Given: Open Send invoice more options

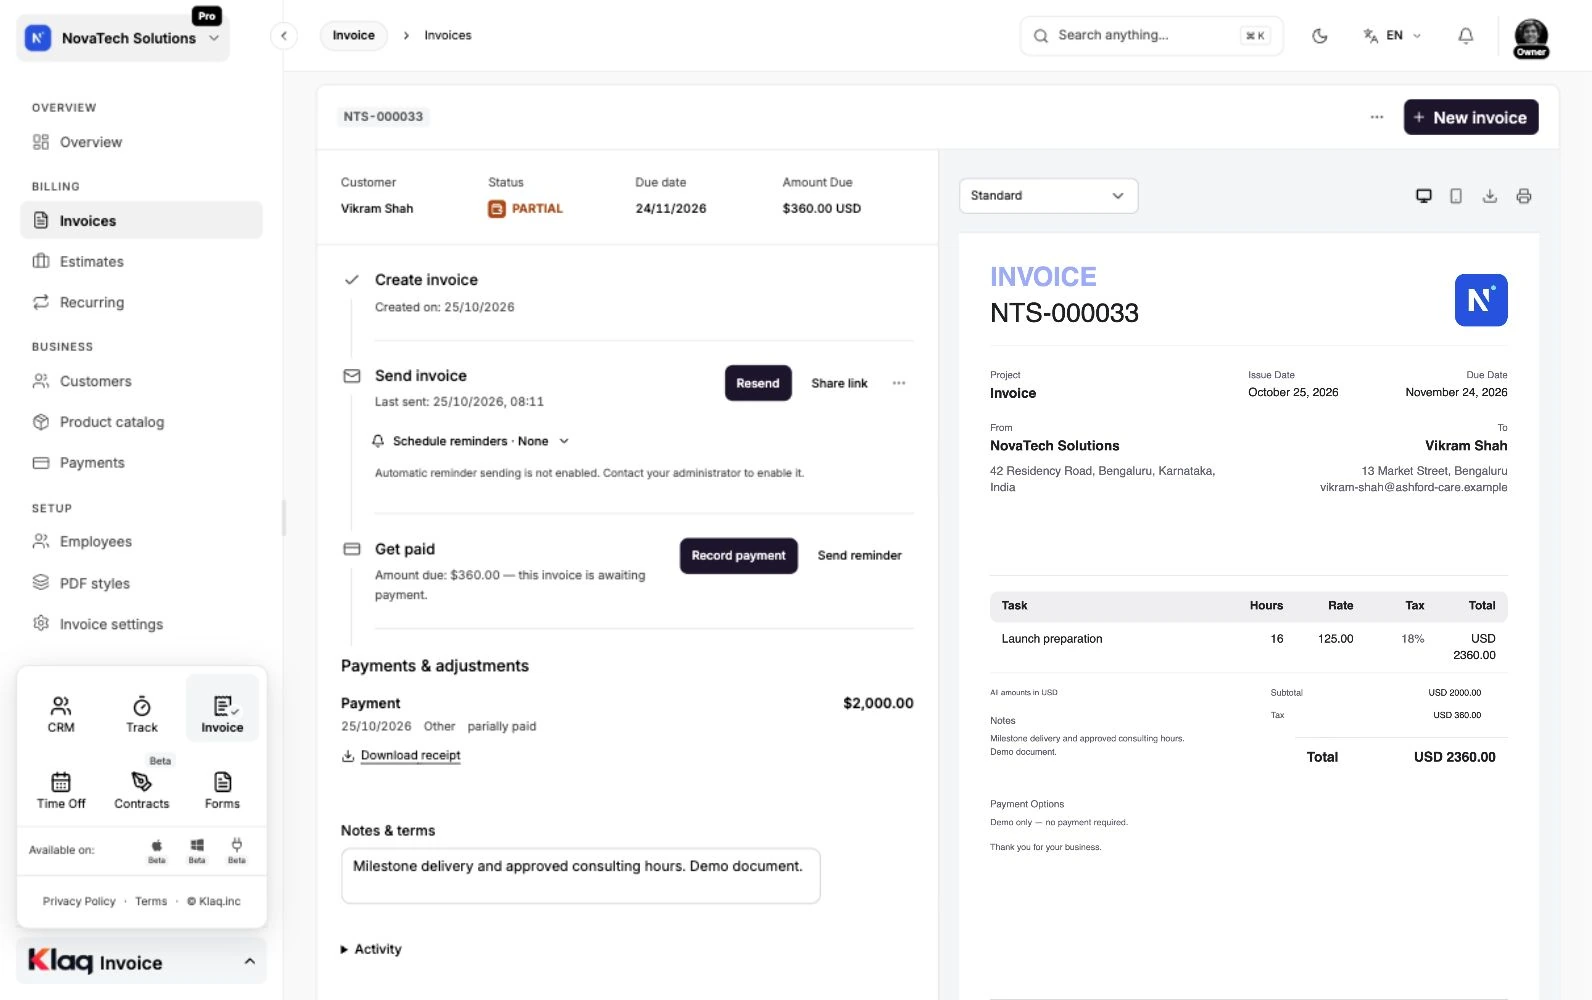Looking at the screenshot, I should (899, 383).
